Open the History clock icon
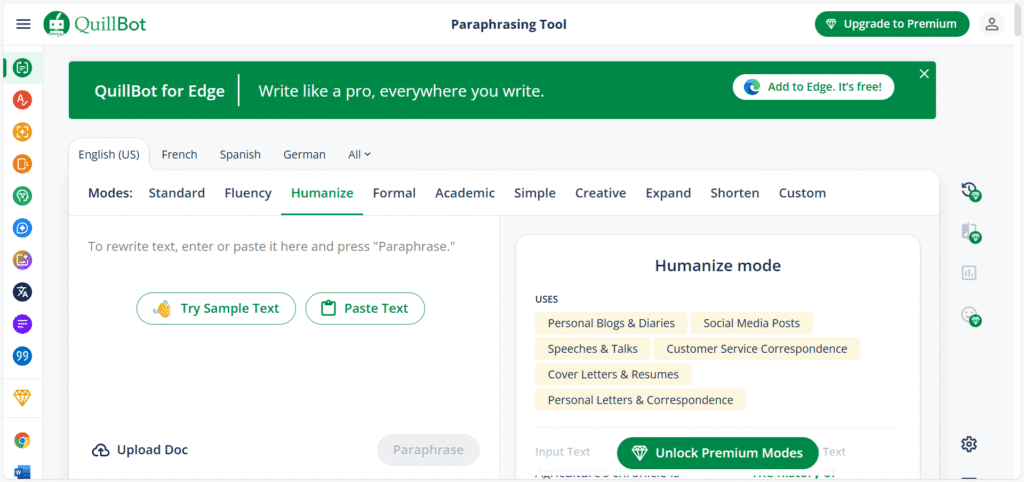Image resolution: width=1024 pixels, height=482 pixels. coord(970,192)
